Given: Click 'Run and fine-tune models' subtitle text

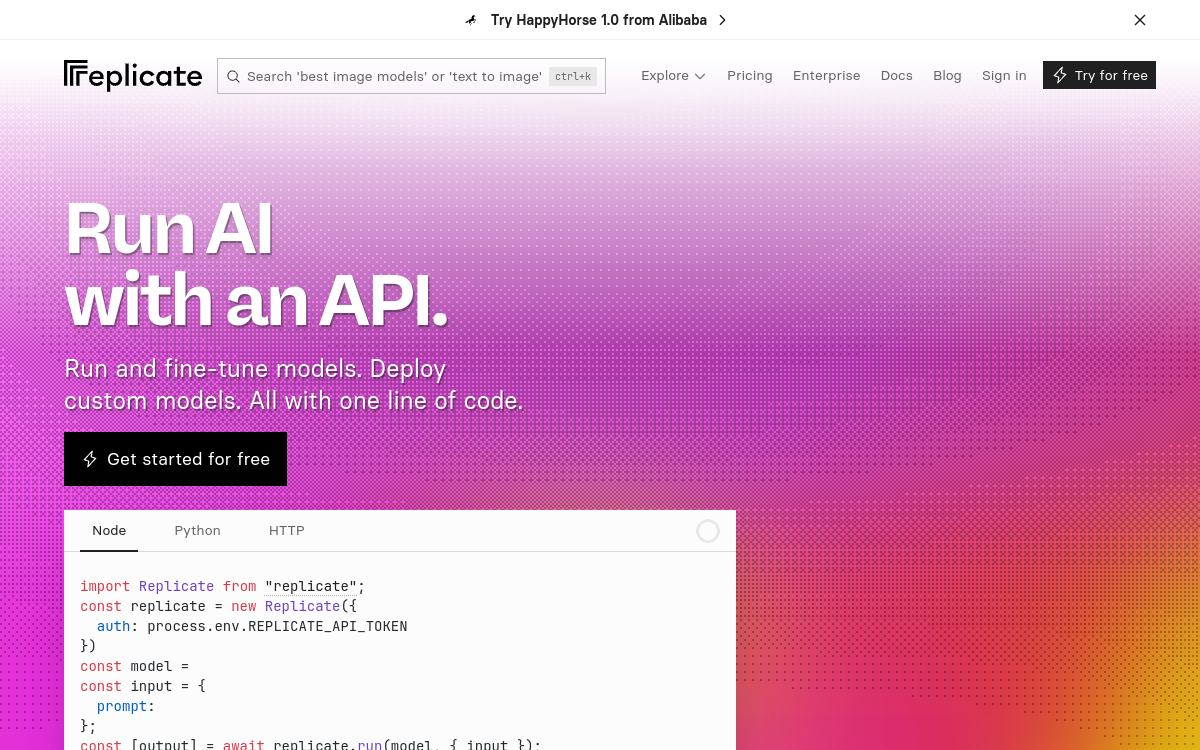Looking at the screenshot, I should [x=293, y=385].
